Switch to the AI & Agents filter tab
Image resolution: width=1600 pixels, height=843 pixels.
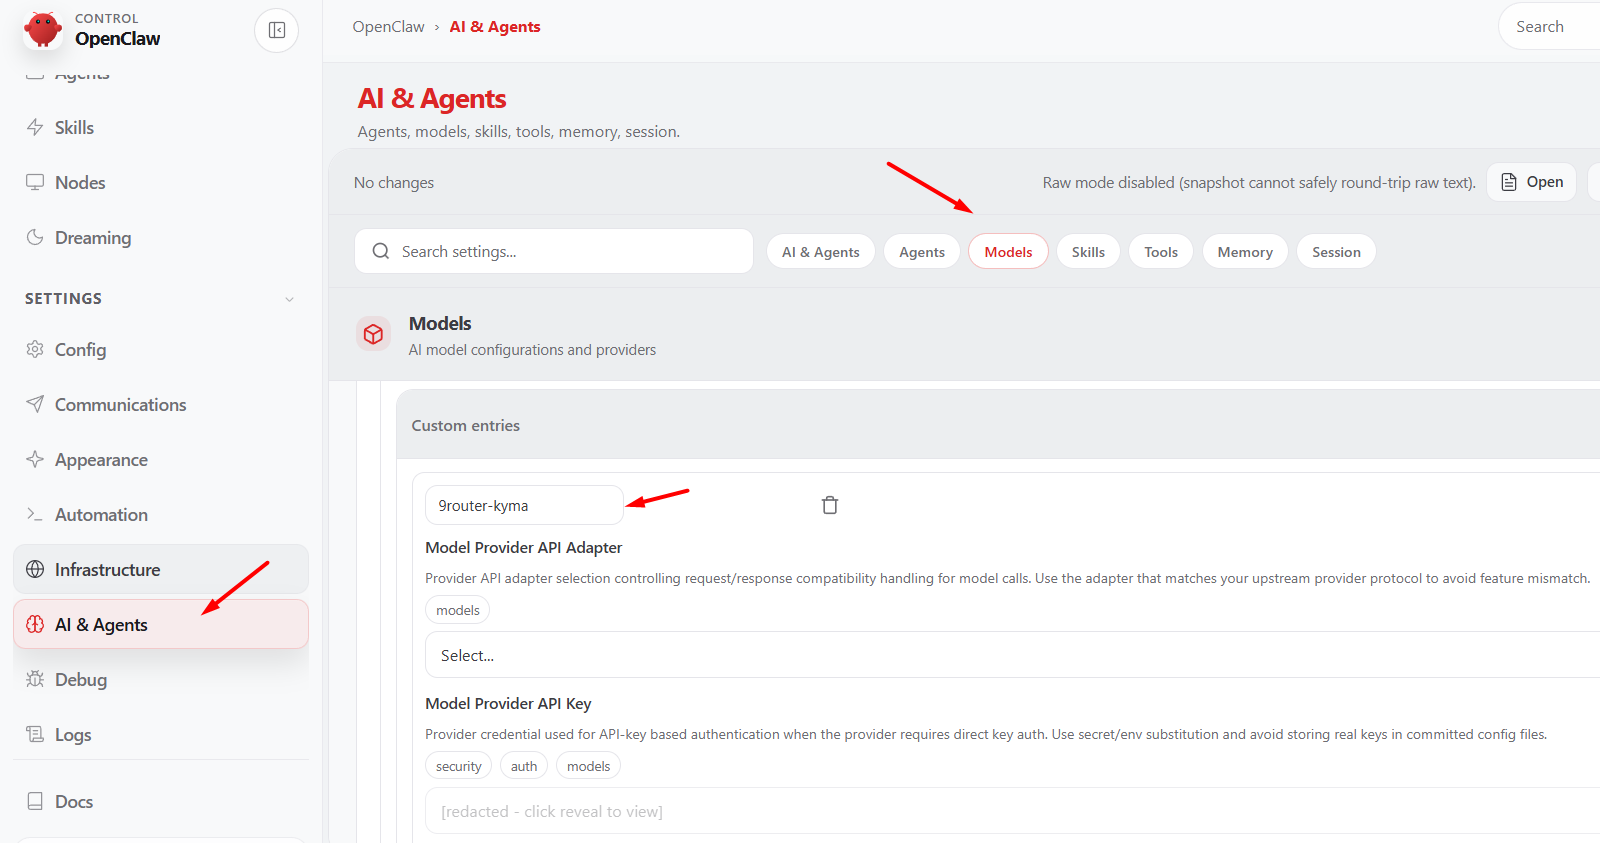(821, 251)
